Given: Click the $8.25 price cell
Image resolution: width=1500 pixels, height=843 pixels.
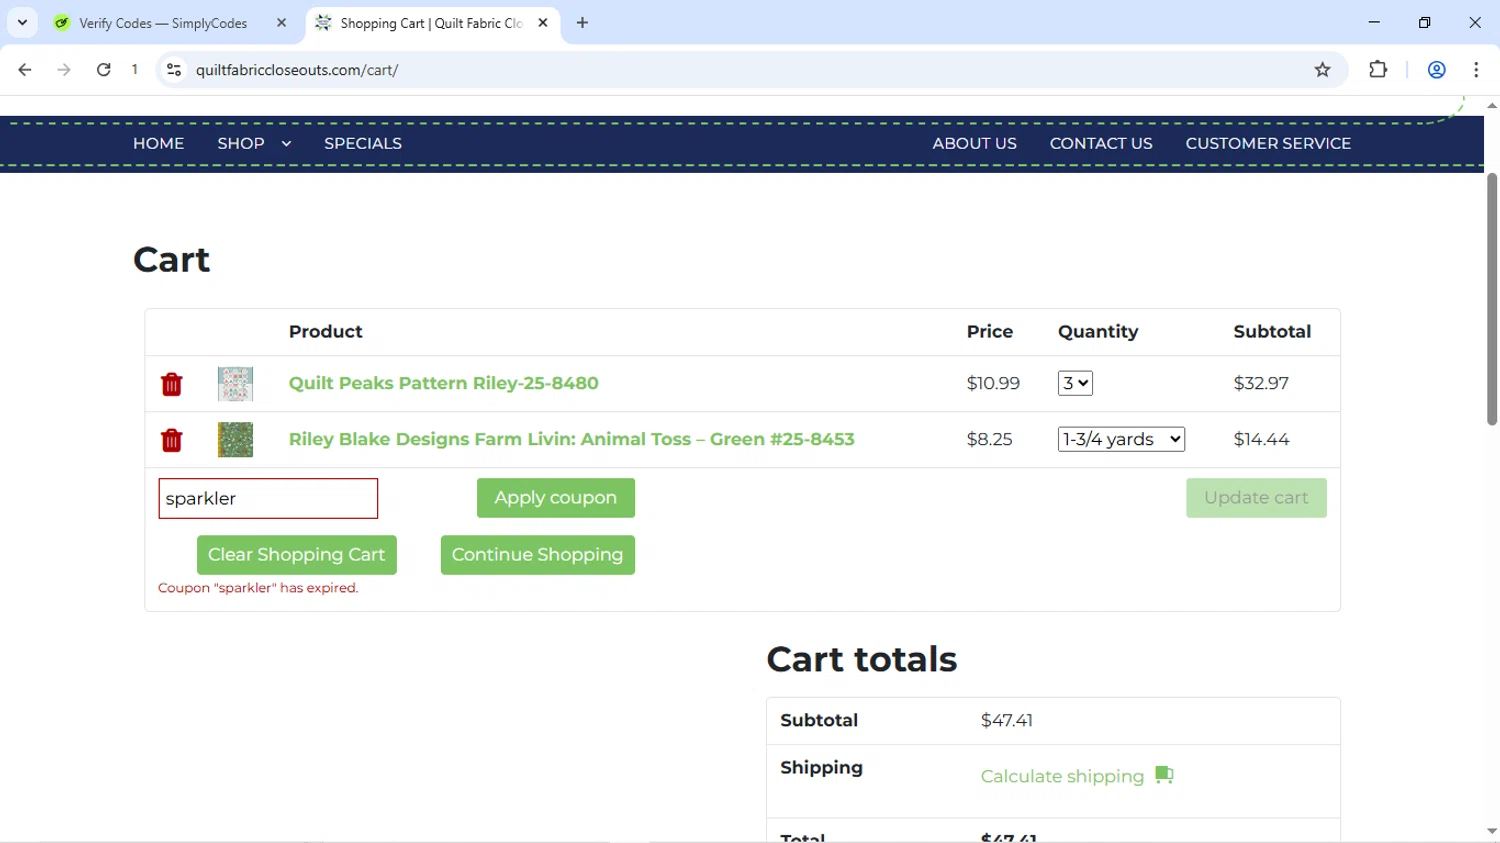Looking at the screenshot, I should [989, 439].
